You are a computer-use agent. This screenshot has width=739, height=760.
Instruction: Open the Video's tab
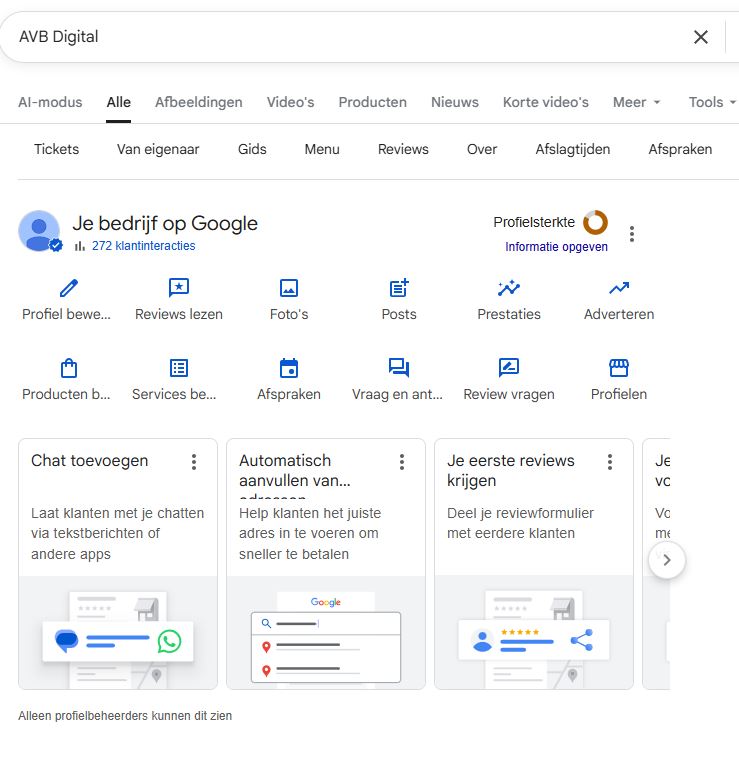click(290, 102)
